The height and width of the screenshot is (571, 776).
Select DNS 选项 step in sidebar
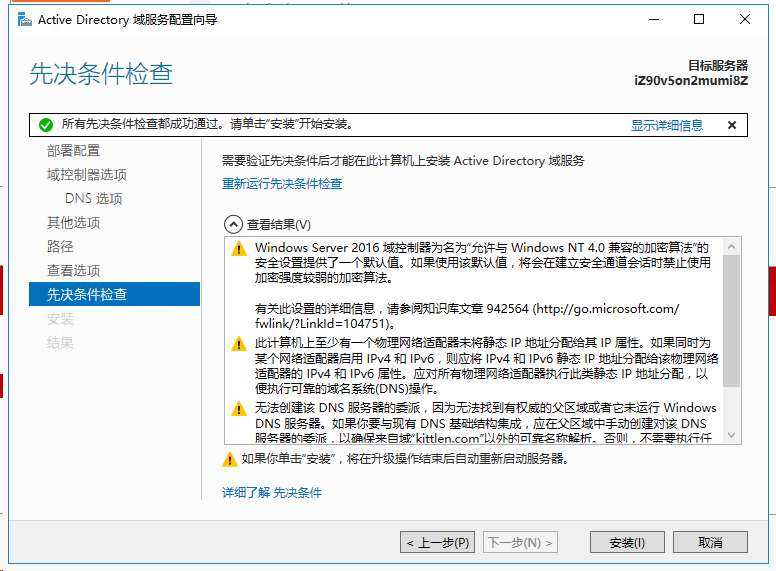click(94, 198)
